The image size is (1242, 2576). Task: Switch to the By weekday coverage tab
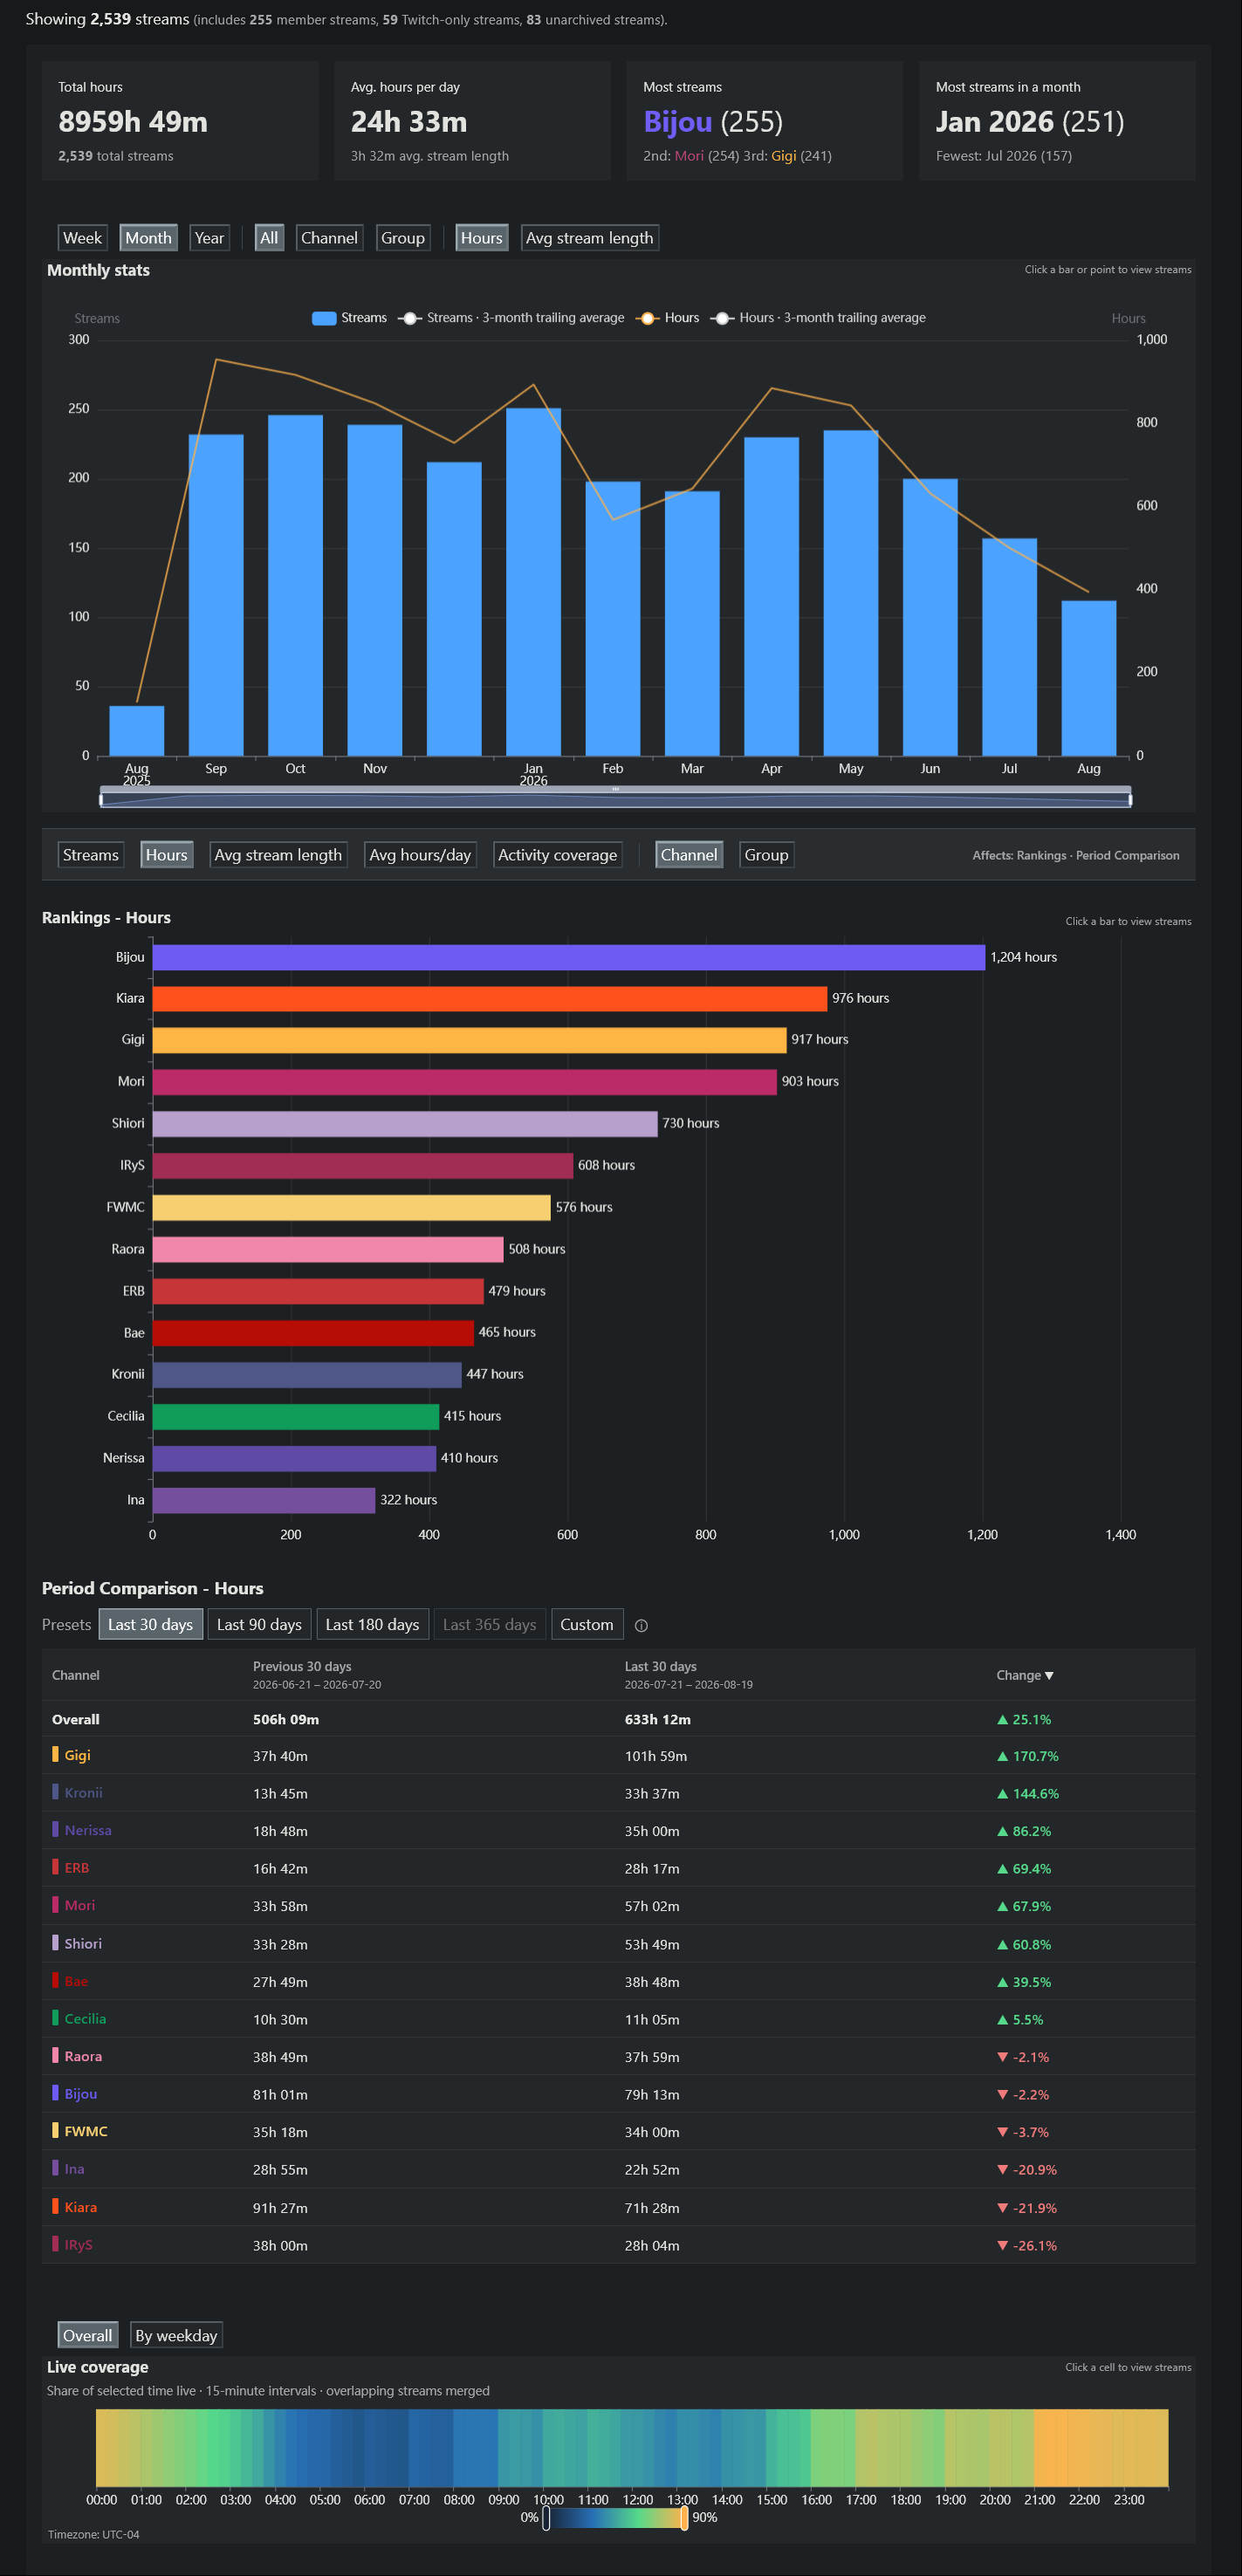point(176,2335)
